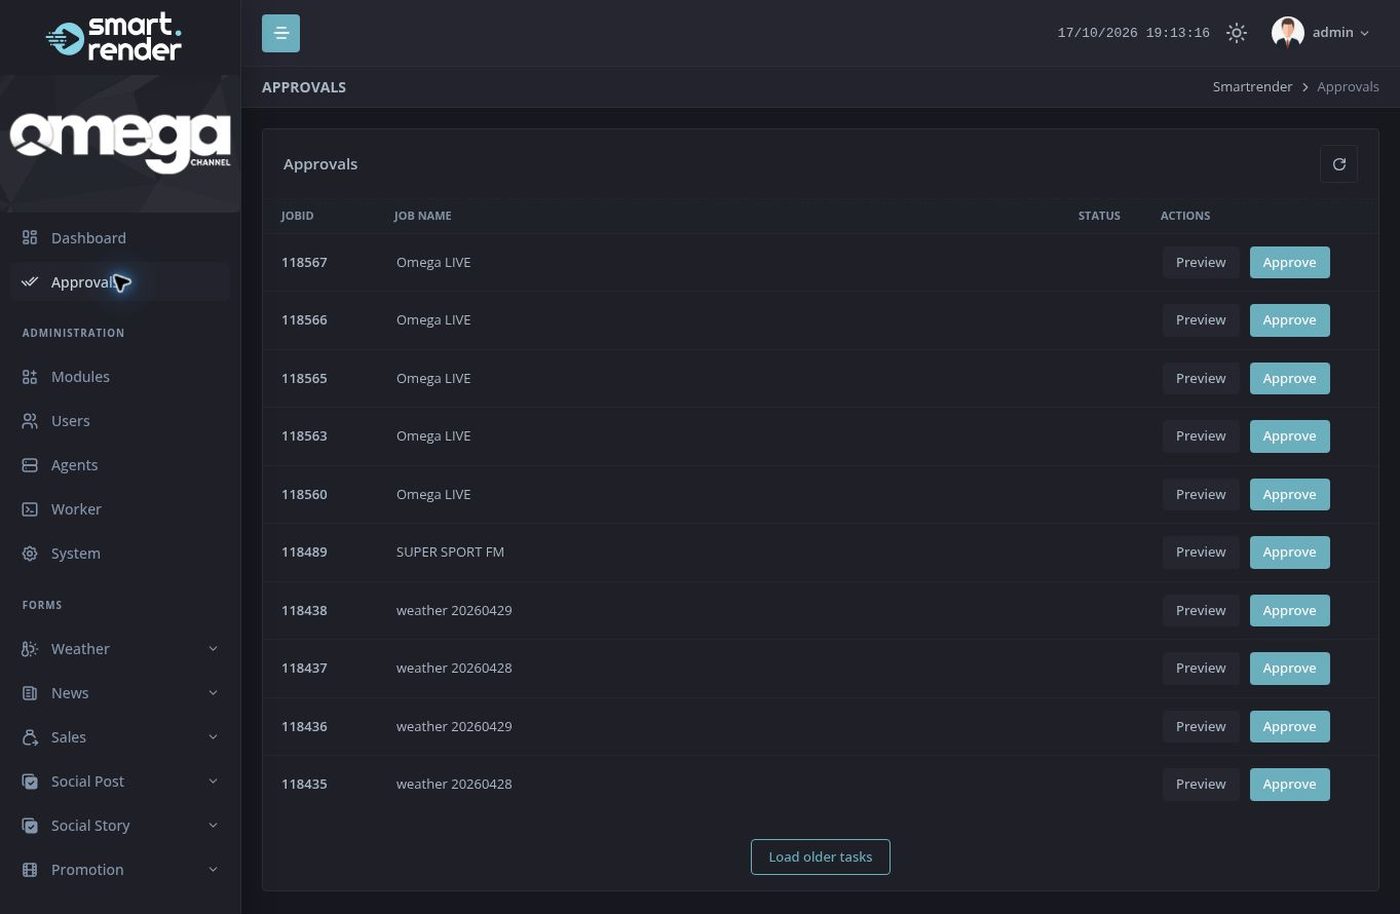The width and height of the screenshot is (1400, 914).
Task: Preview job 118438 weather 20260429
Action: [1200, 610]
